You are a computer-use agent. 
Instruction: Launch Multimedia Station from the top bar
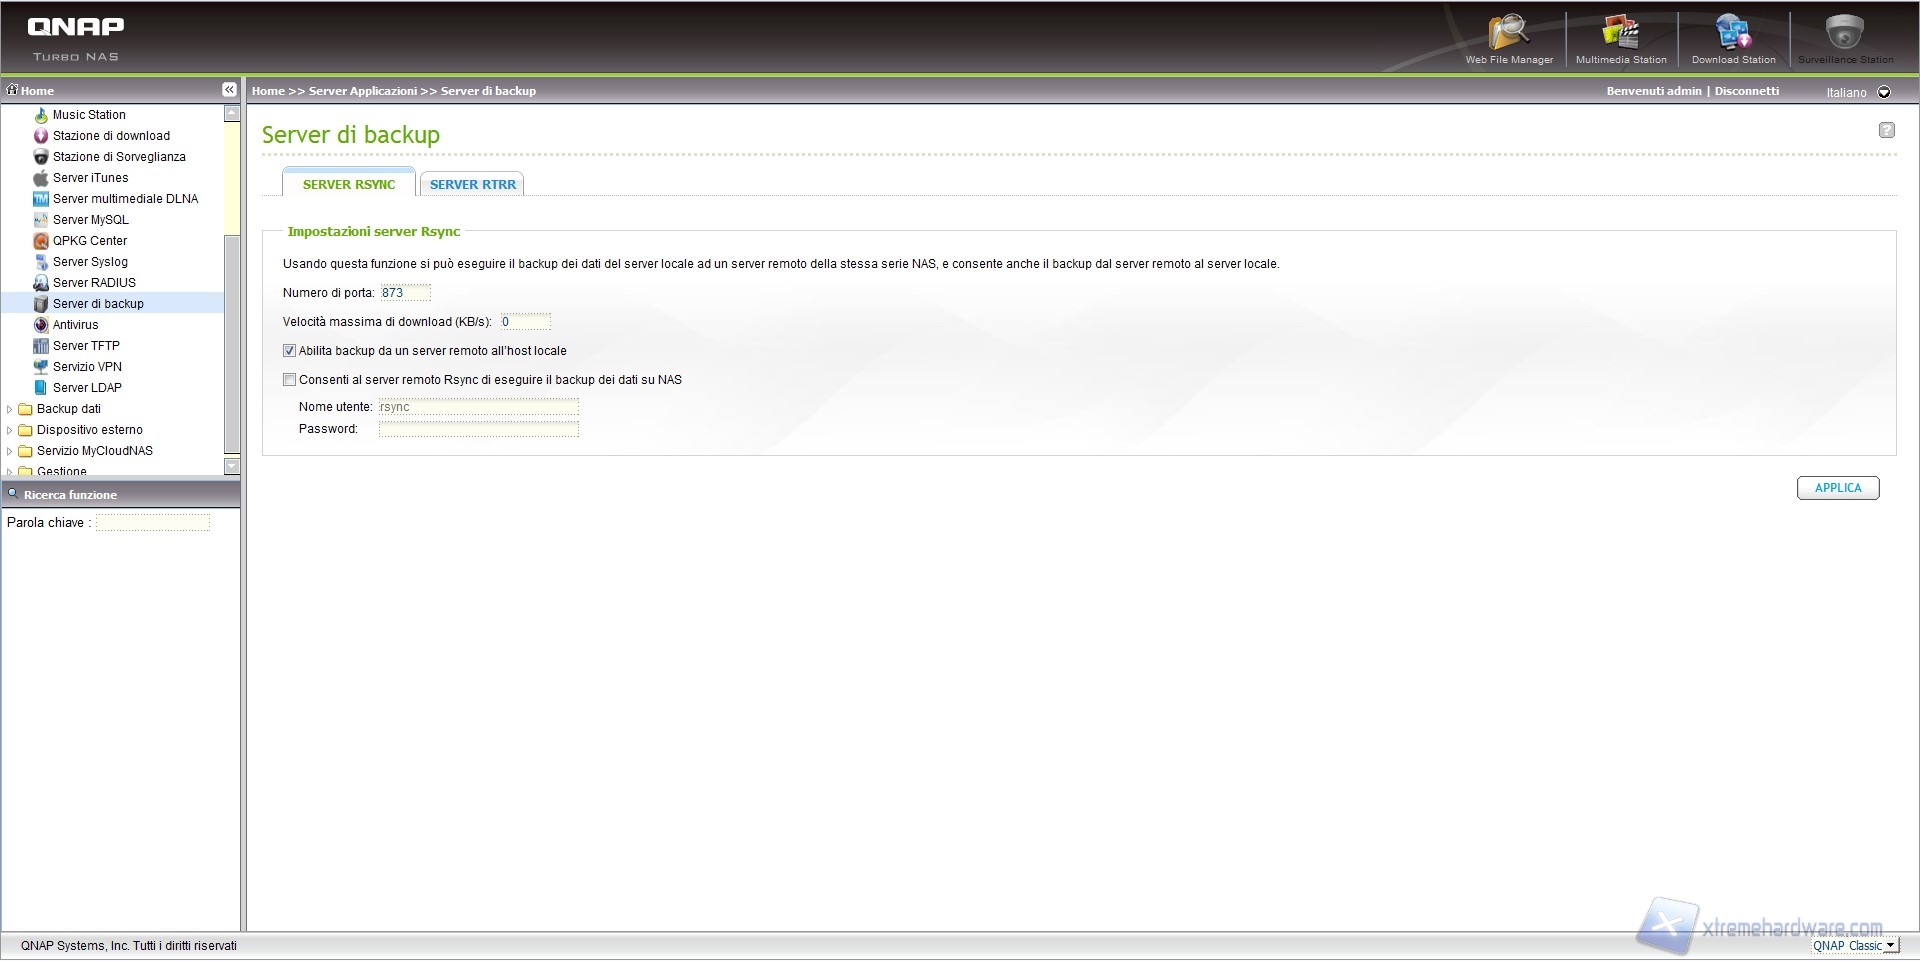[x=1620, y=34]
